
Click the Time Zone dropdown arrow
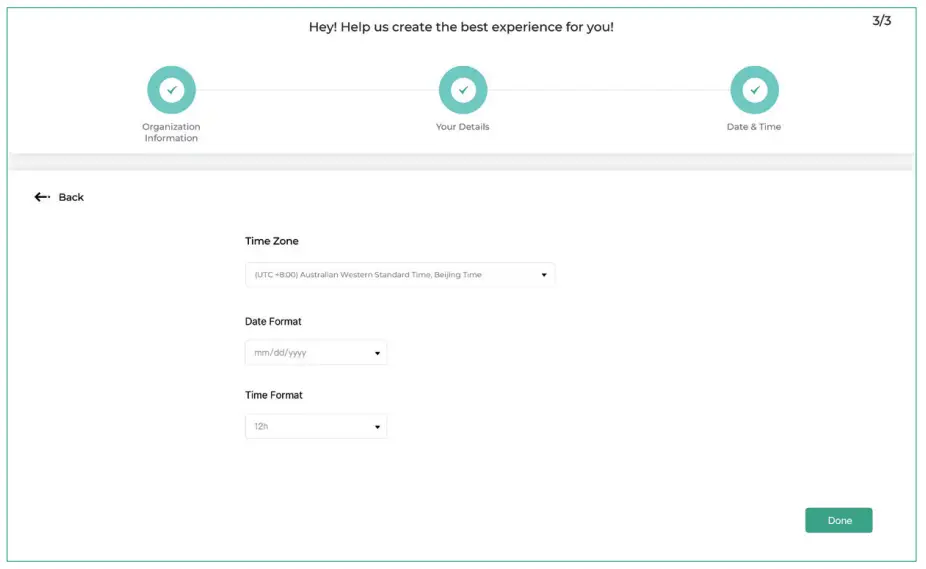pyautogui.click(x=544, y=274)
